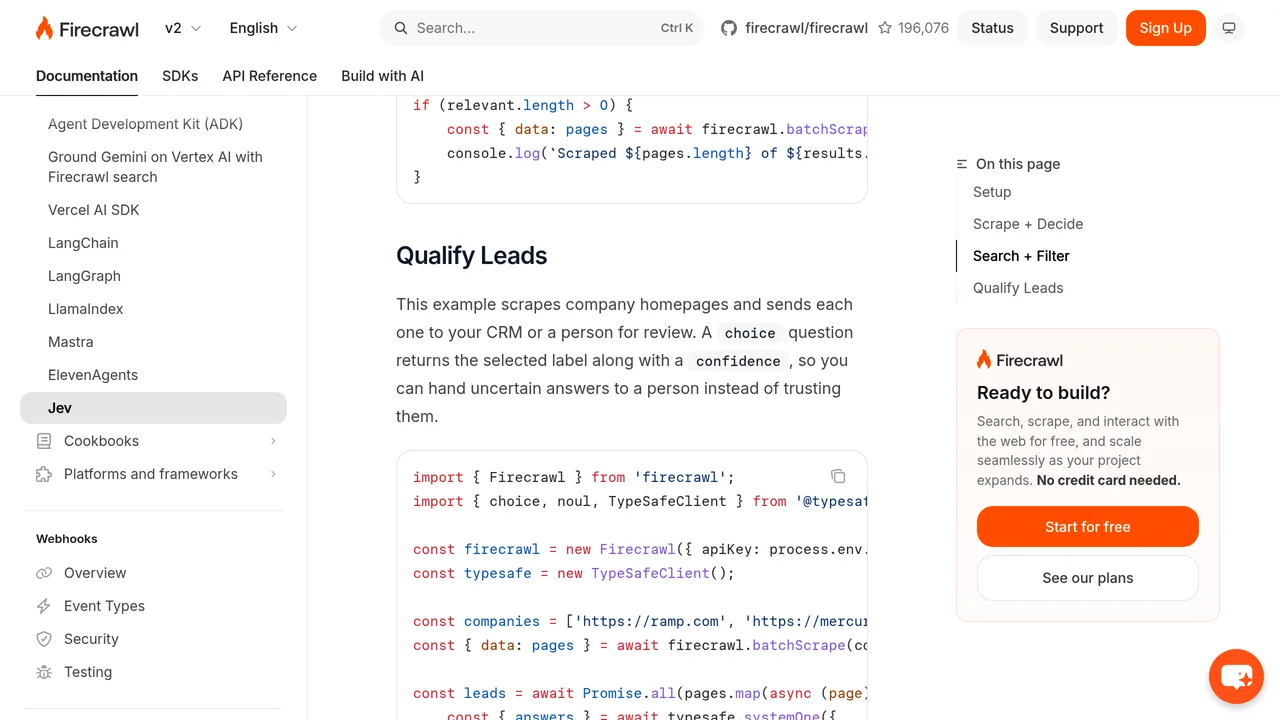Click the magnifying glass search icon
Viewport: 1280px width, 720px height.
tap(401, 28)
